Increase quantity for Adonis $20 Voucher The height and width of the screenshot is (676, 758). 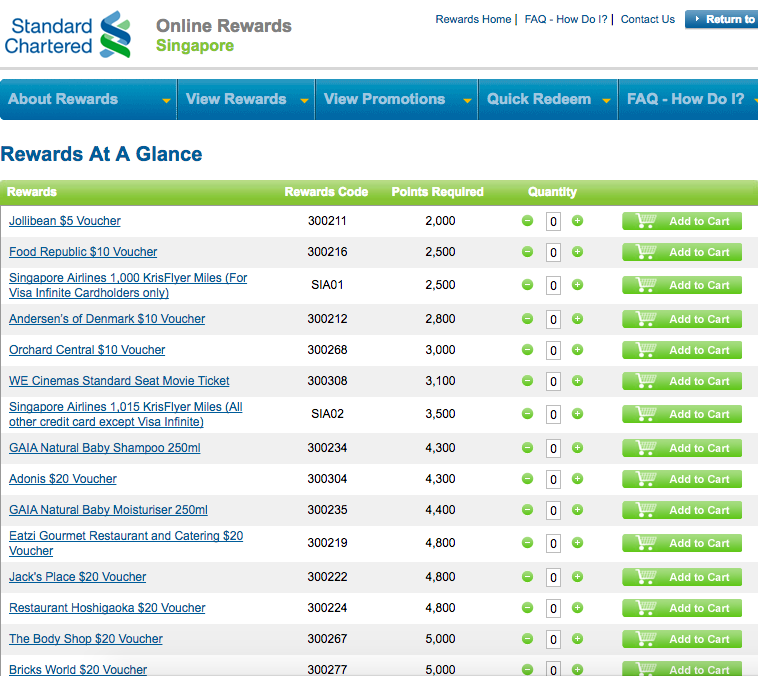point(577,479)
